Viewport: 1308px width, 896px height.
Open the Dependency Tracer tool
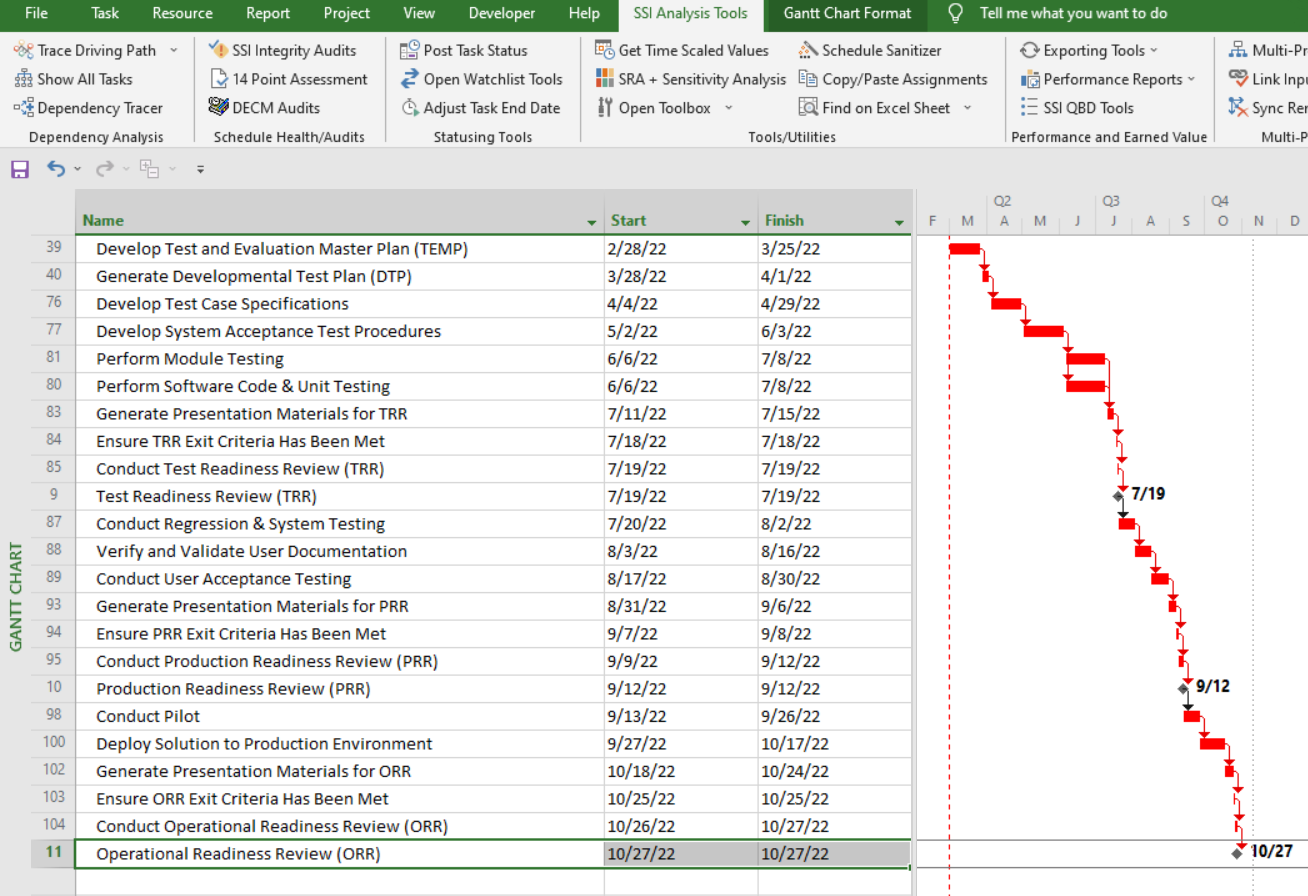(x=88, y=108)
